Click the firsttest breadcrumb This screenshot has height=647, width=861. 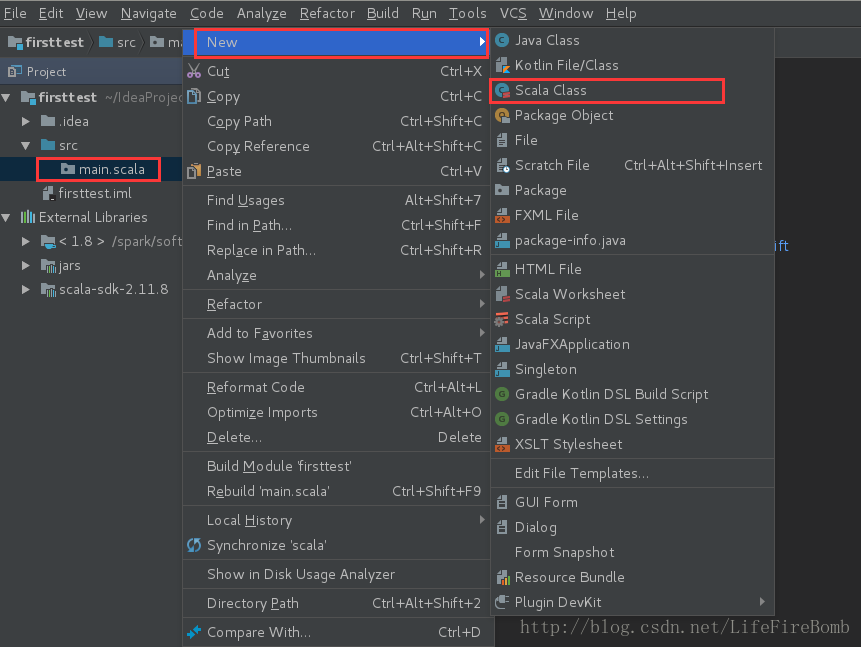tap(47, 42)
